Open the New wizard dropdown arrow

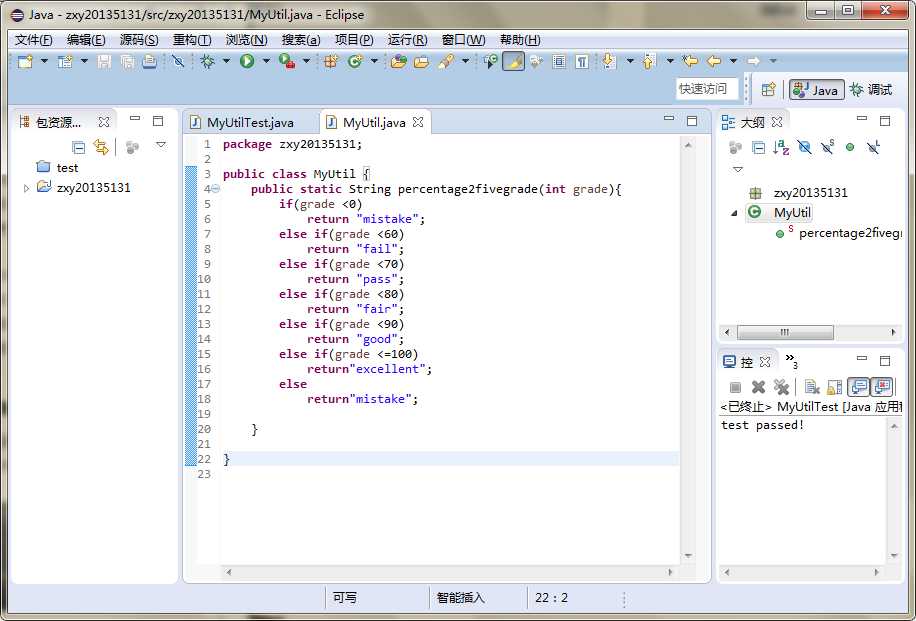44,61
